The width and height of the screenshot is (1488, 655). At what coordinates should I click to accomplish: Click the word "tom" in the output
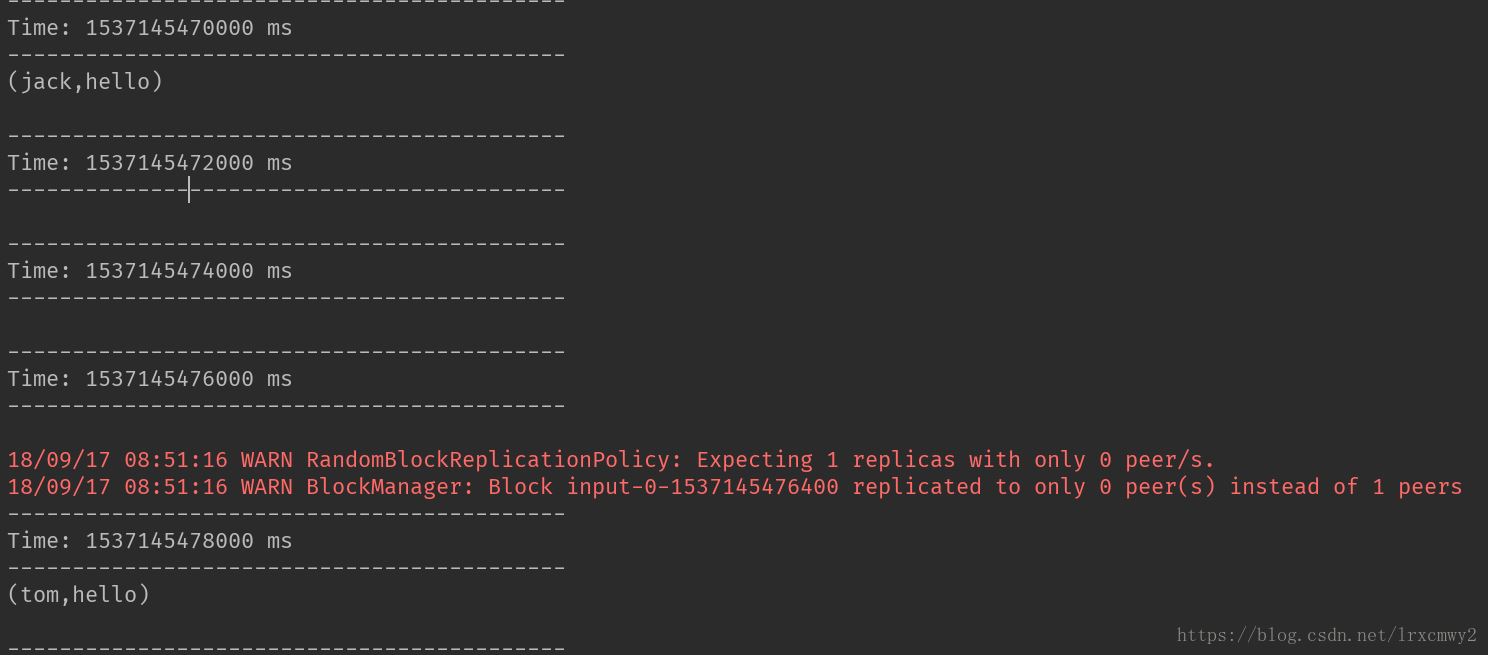click(40, 595)
